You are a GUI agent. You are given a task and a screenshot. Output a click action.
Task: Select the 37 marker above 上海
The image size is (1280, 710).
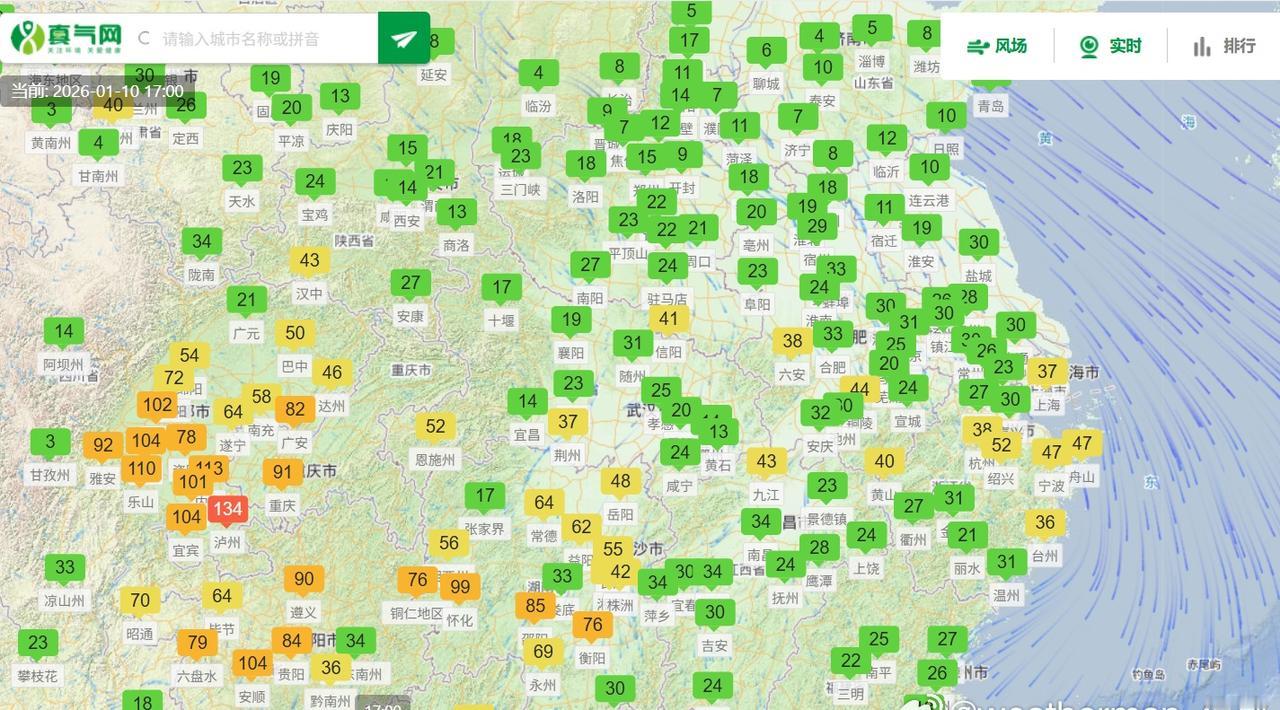pos(1047,373)
